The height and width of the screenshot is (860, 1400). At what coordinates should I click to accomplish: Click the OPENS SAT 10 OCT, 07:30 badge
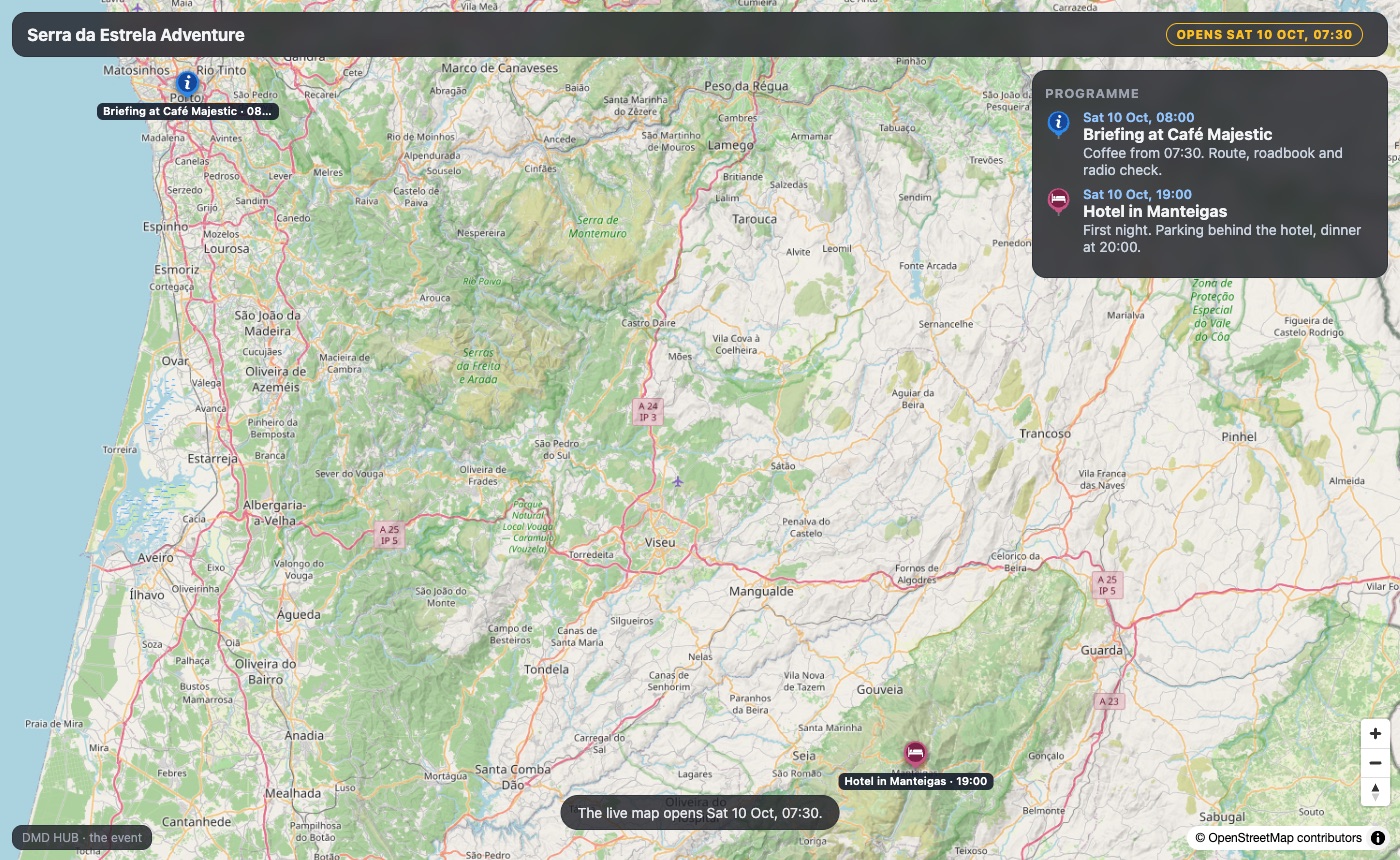tap(1264, 35)
